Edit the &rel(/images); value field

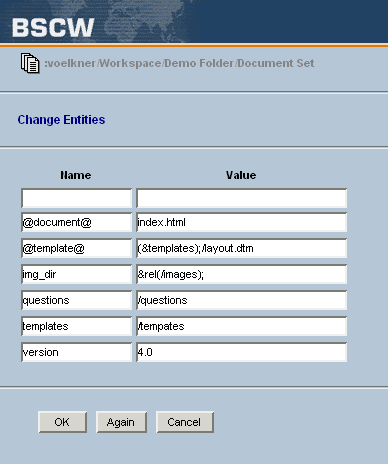(242, 274)
